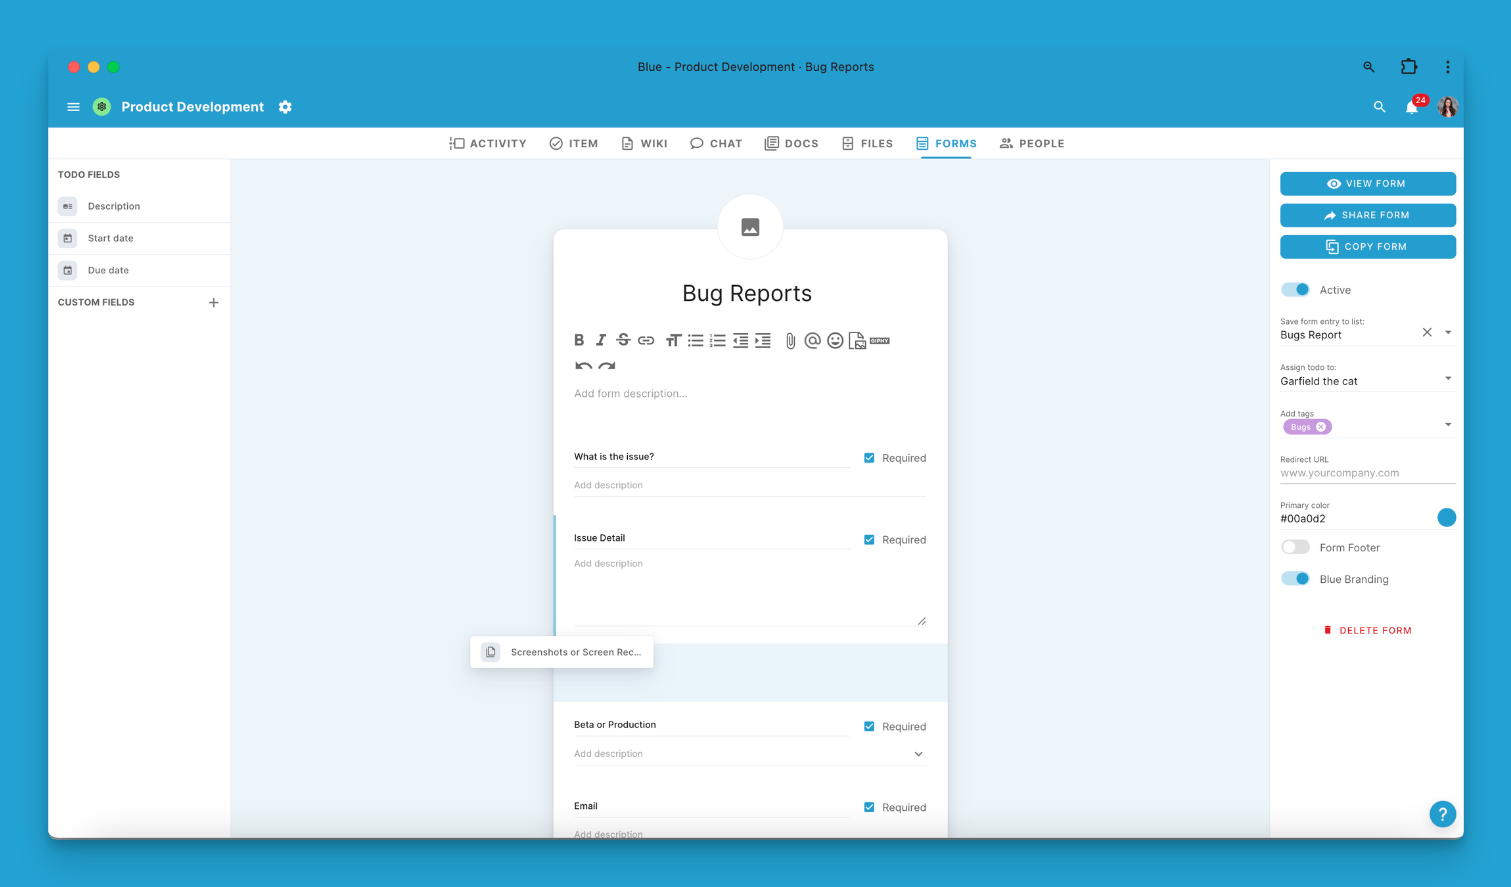The height and width of the screenshot is (887, 1511).
Task: Click the mention @ icon
Action: click(812, 341)
